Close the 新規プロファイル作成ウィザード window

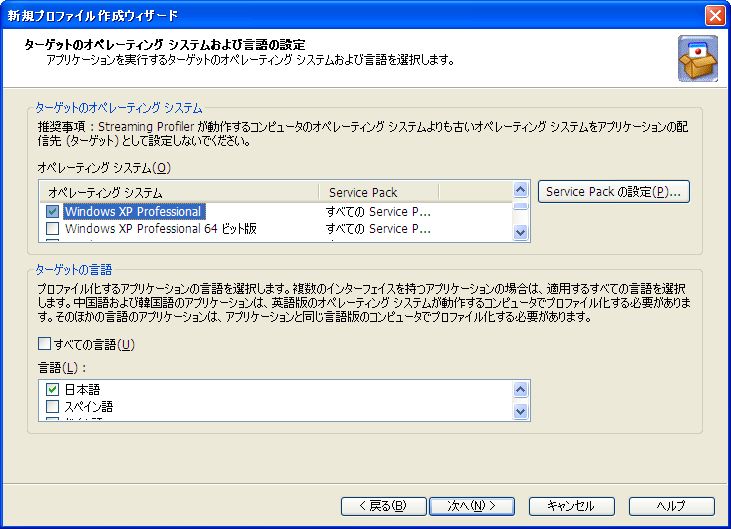tap(715, 15)
